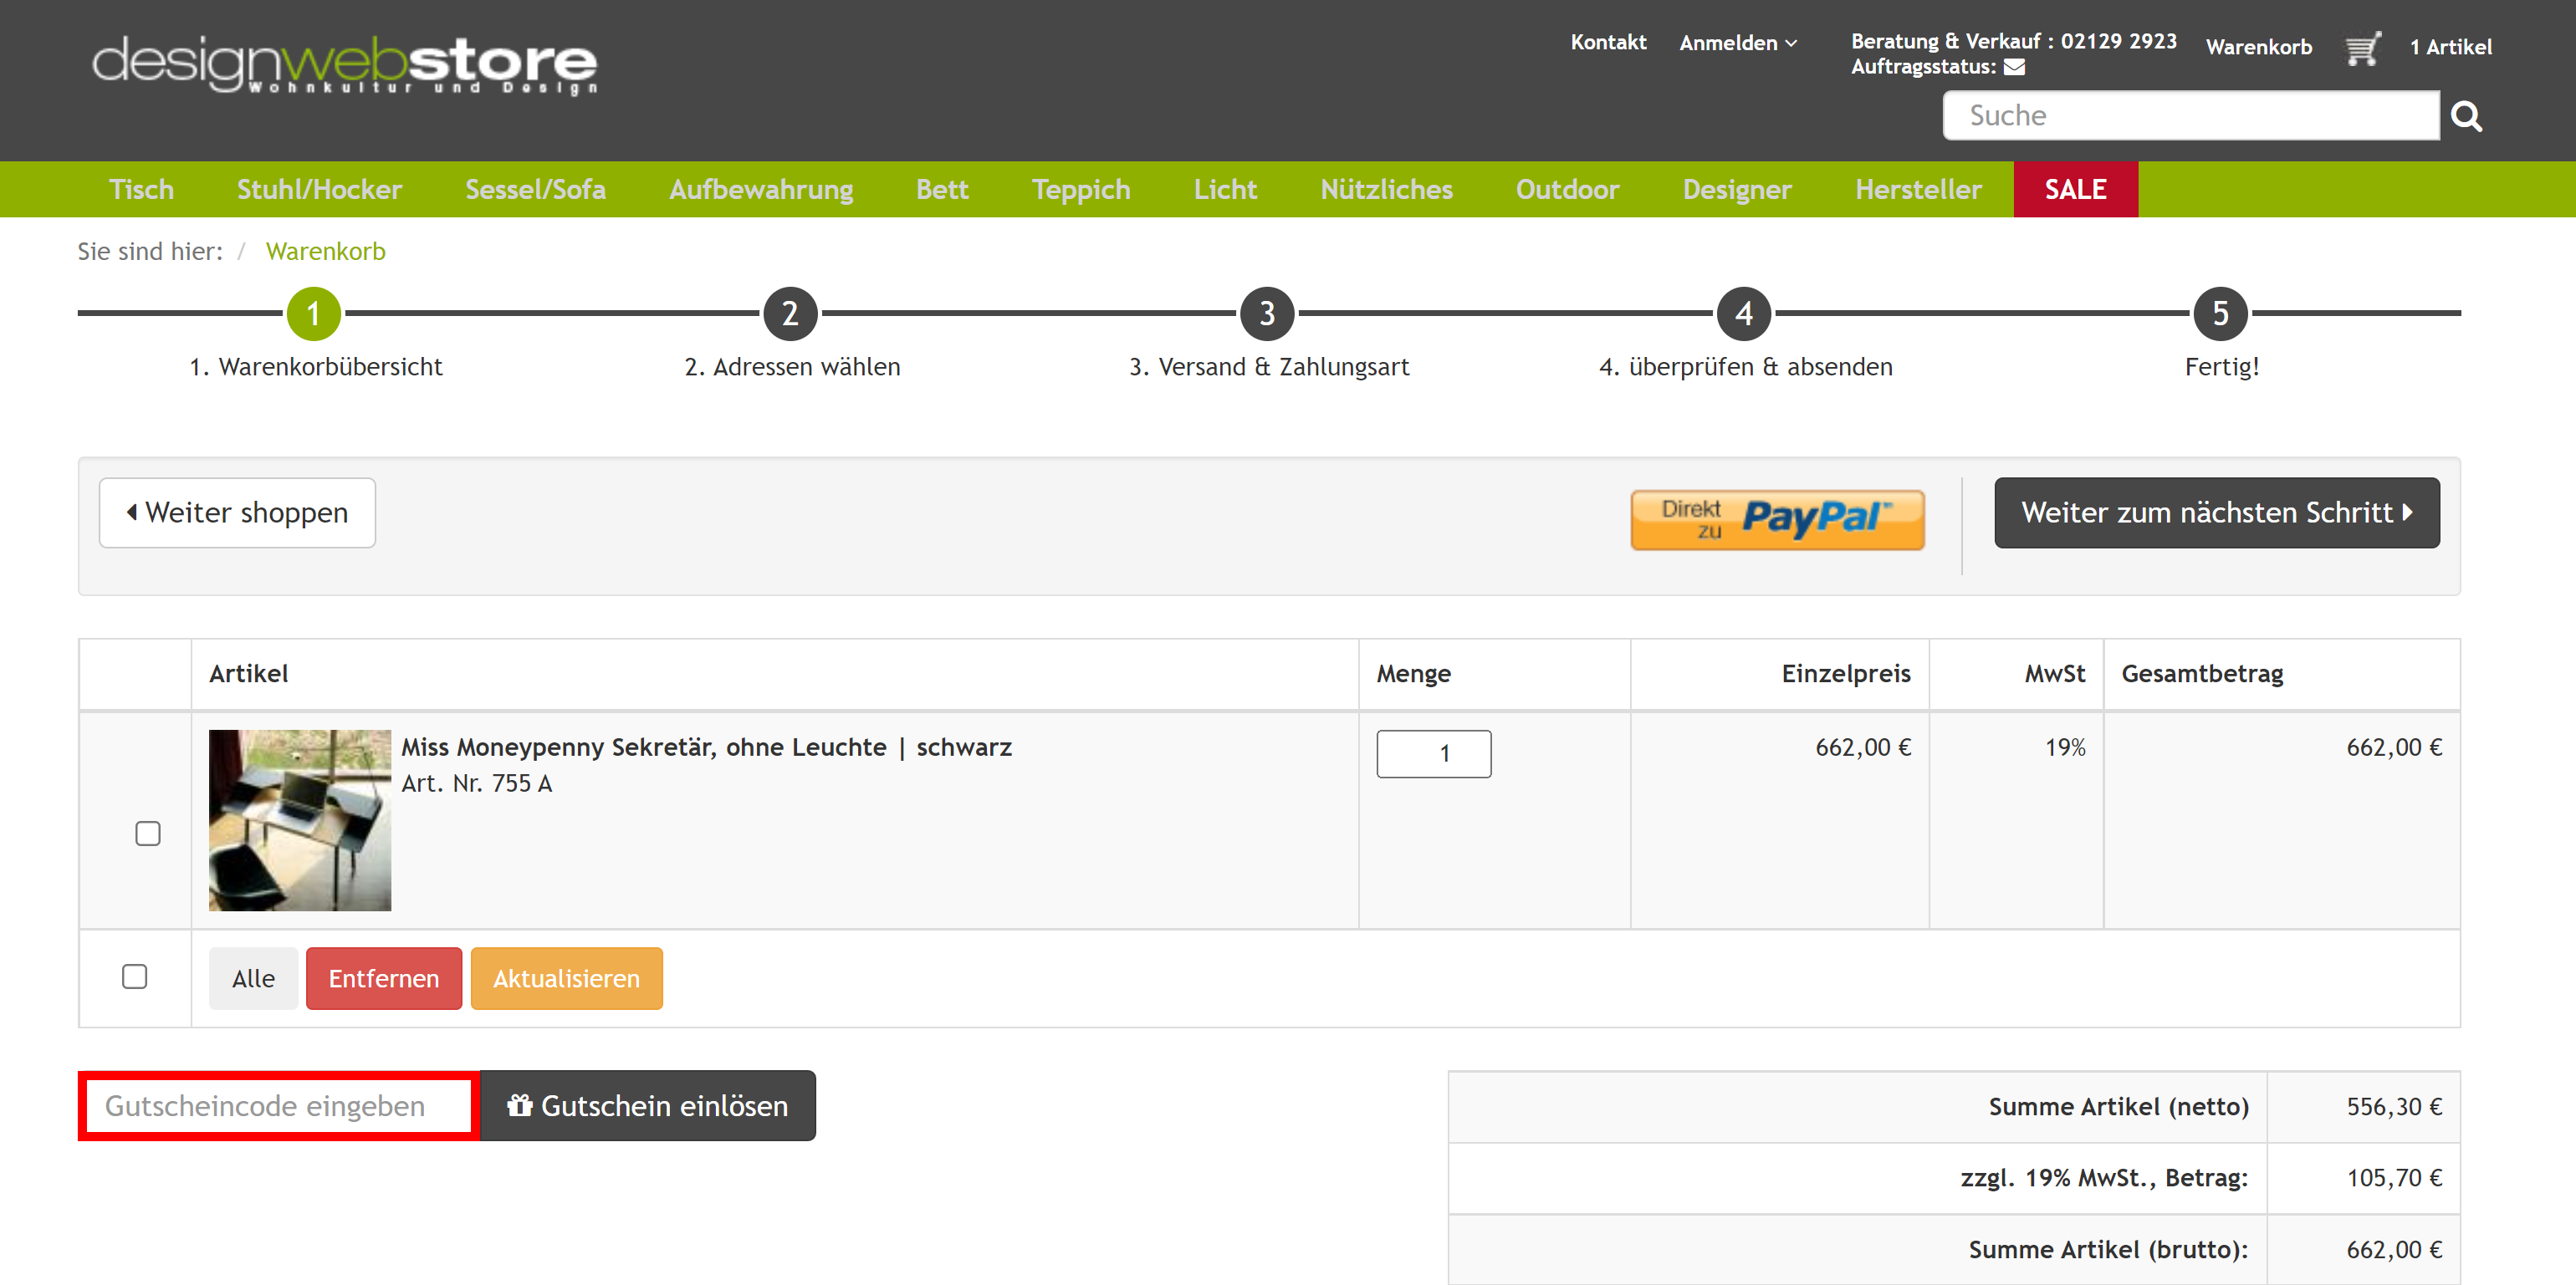
Task: Tick the select-all checkbox beside Alle
Action: (135, 976)
